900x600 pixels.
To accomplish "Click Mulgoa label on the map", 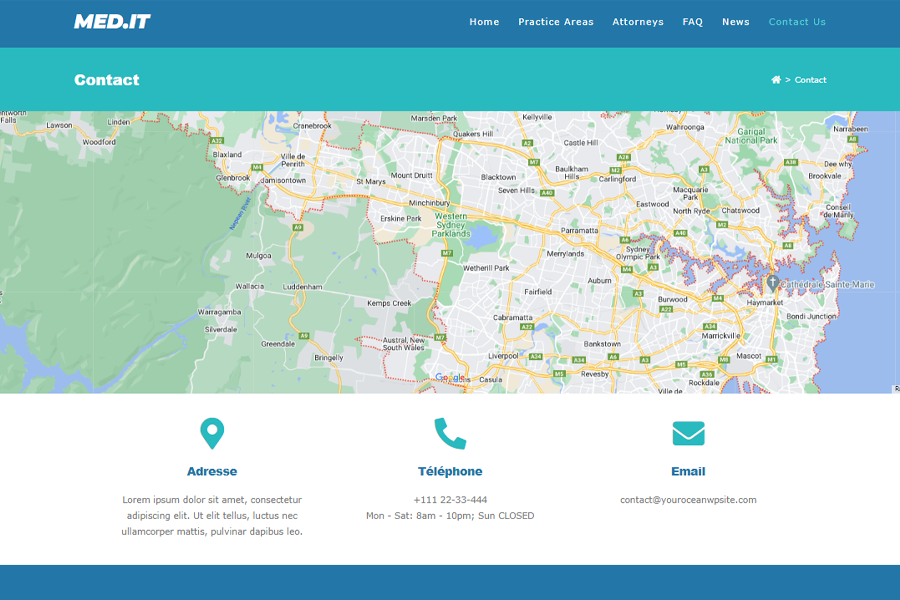I will coord(258,256).
